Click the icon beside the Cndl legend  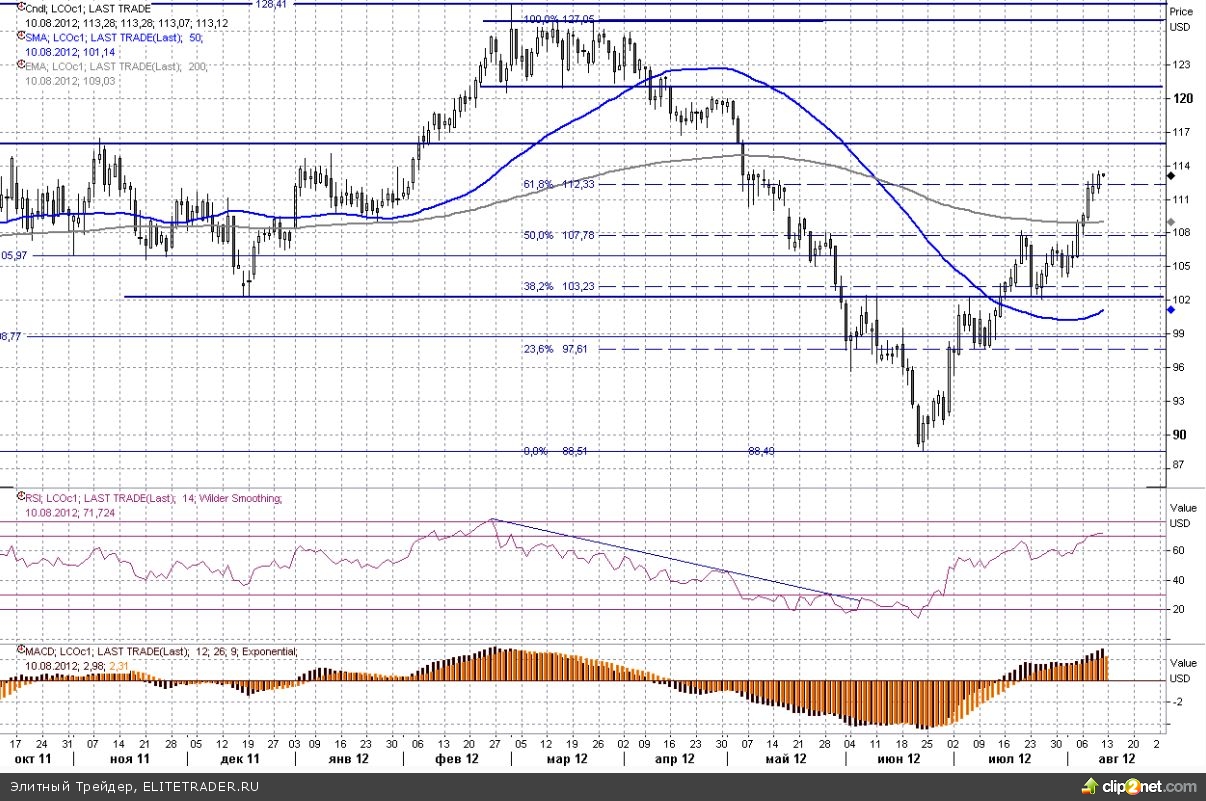click(20, 9)
